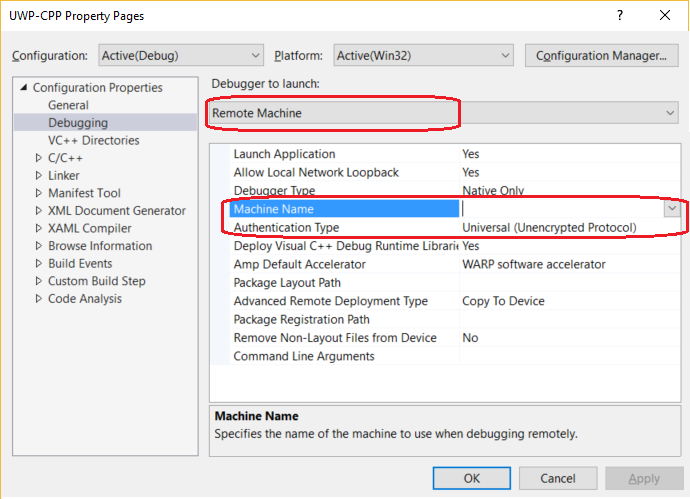Collapse Configuration Properties tree node
This screenshot has width=690, height=499.
[x=24, y=88]
